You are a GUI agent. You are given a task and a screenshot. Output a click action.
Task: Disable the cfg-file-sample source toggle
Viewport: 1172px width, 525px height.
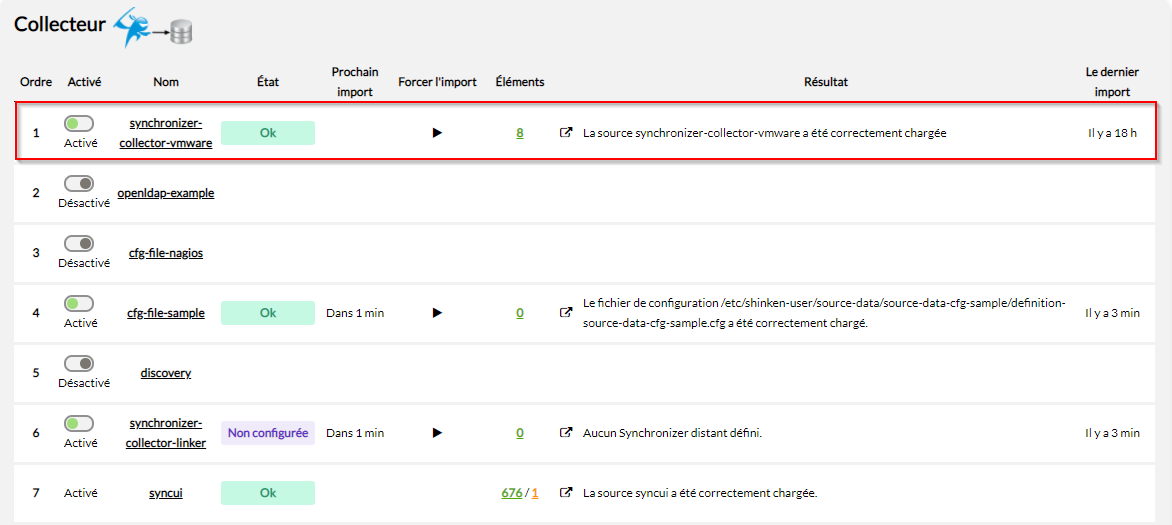click(78, 303)
